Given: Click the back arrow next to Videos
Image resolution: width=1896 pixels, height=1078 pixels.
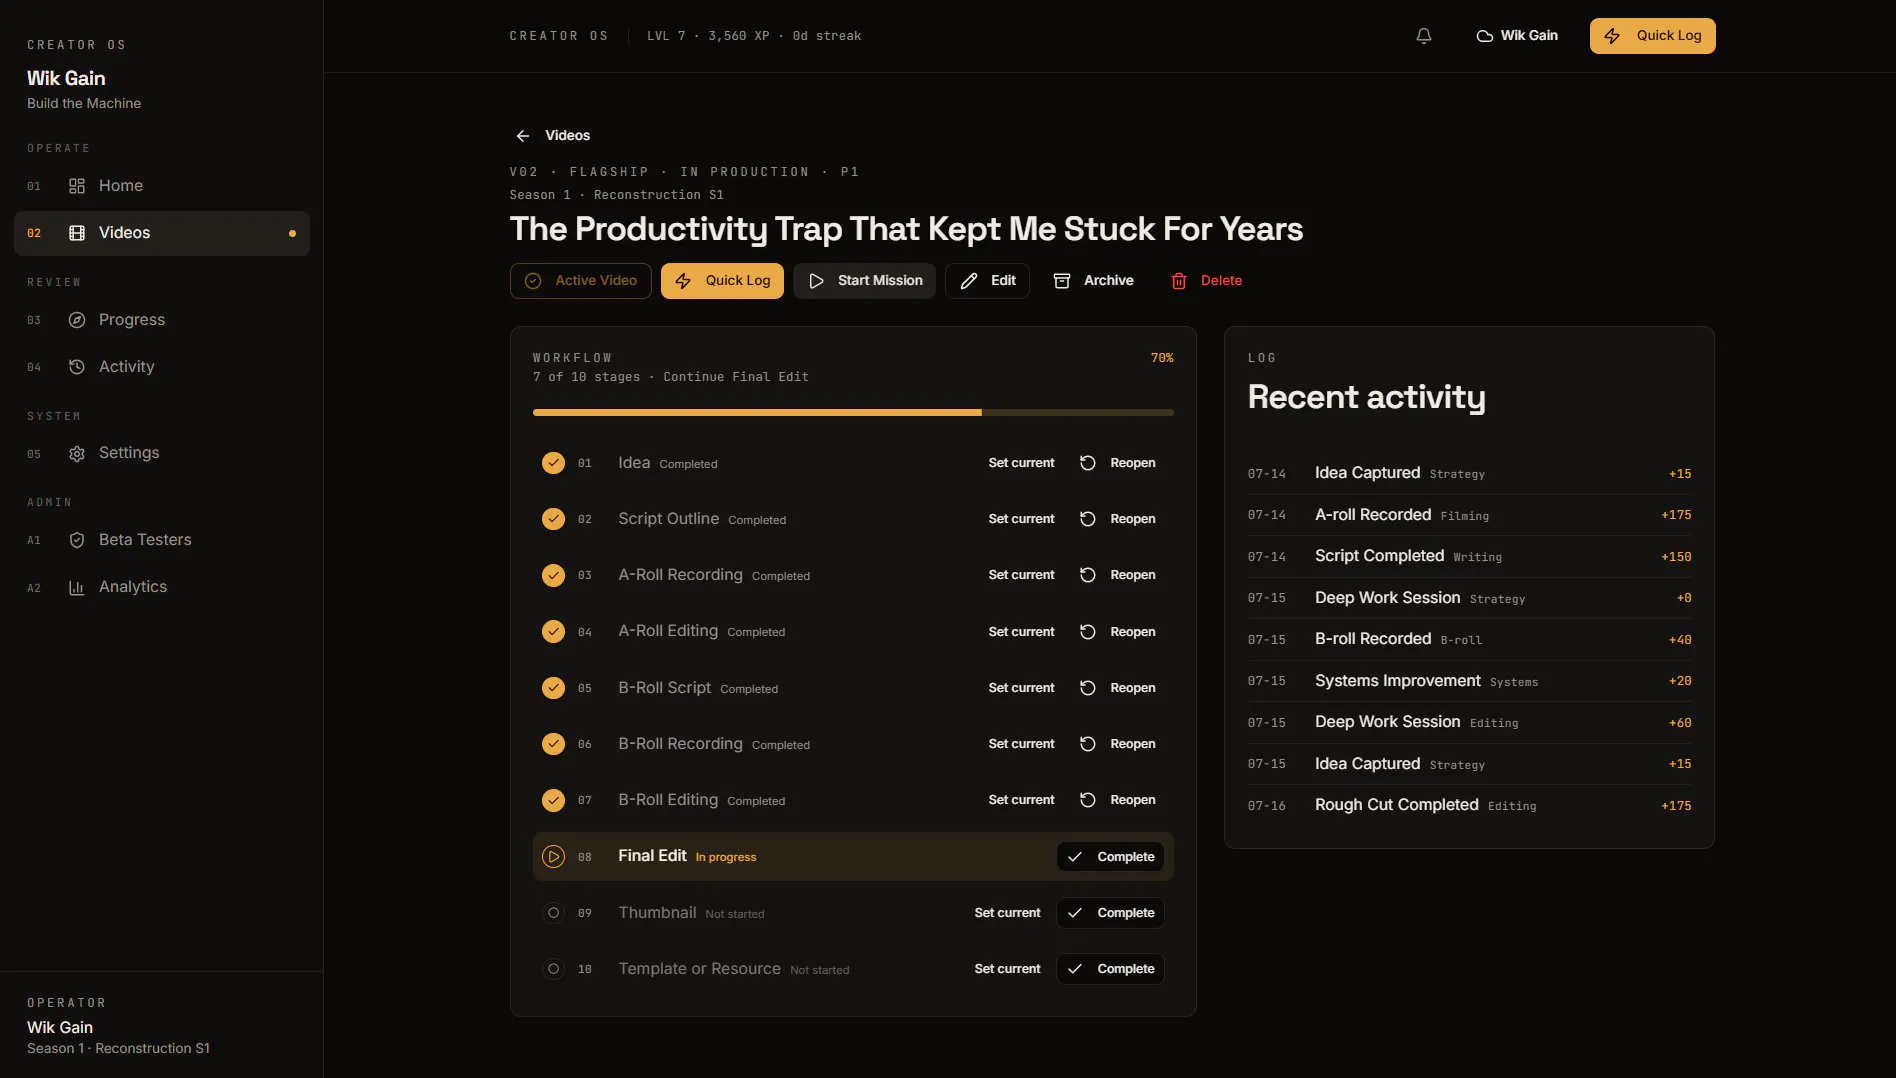Looking at the screenshot, I should 523,136.
